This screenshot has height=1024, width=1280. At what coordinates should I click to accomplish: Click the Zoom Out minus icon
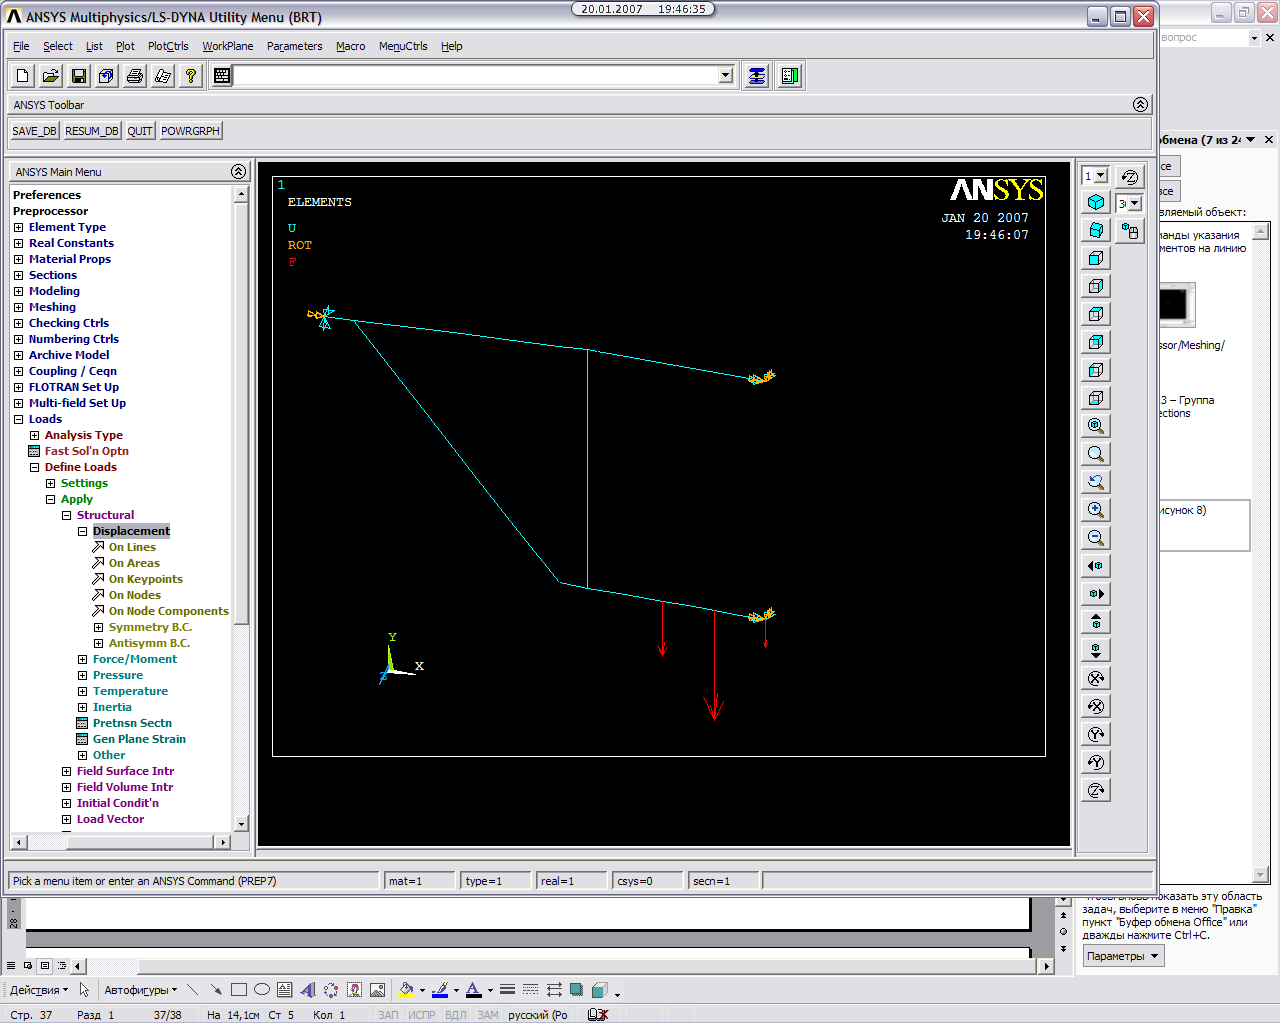1096,538
